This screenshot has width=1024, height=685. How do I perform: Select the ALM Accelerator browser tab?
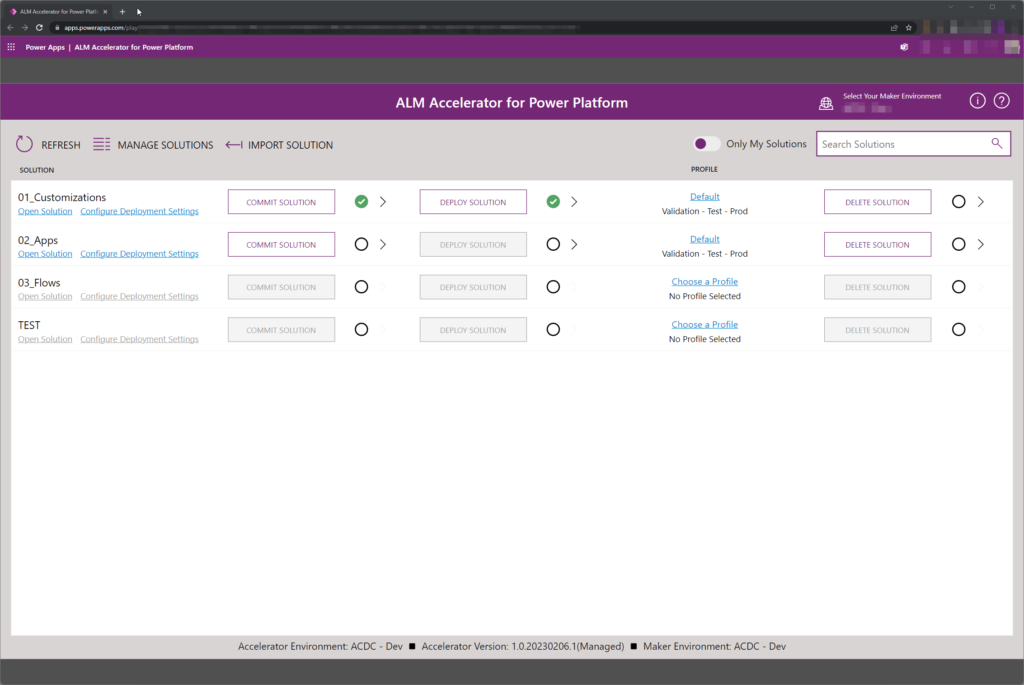click(58, 11)
